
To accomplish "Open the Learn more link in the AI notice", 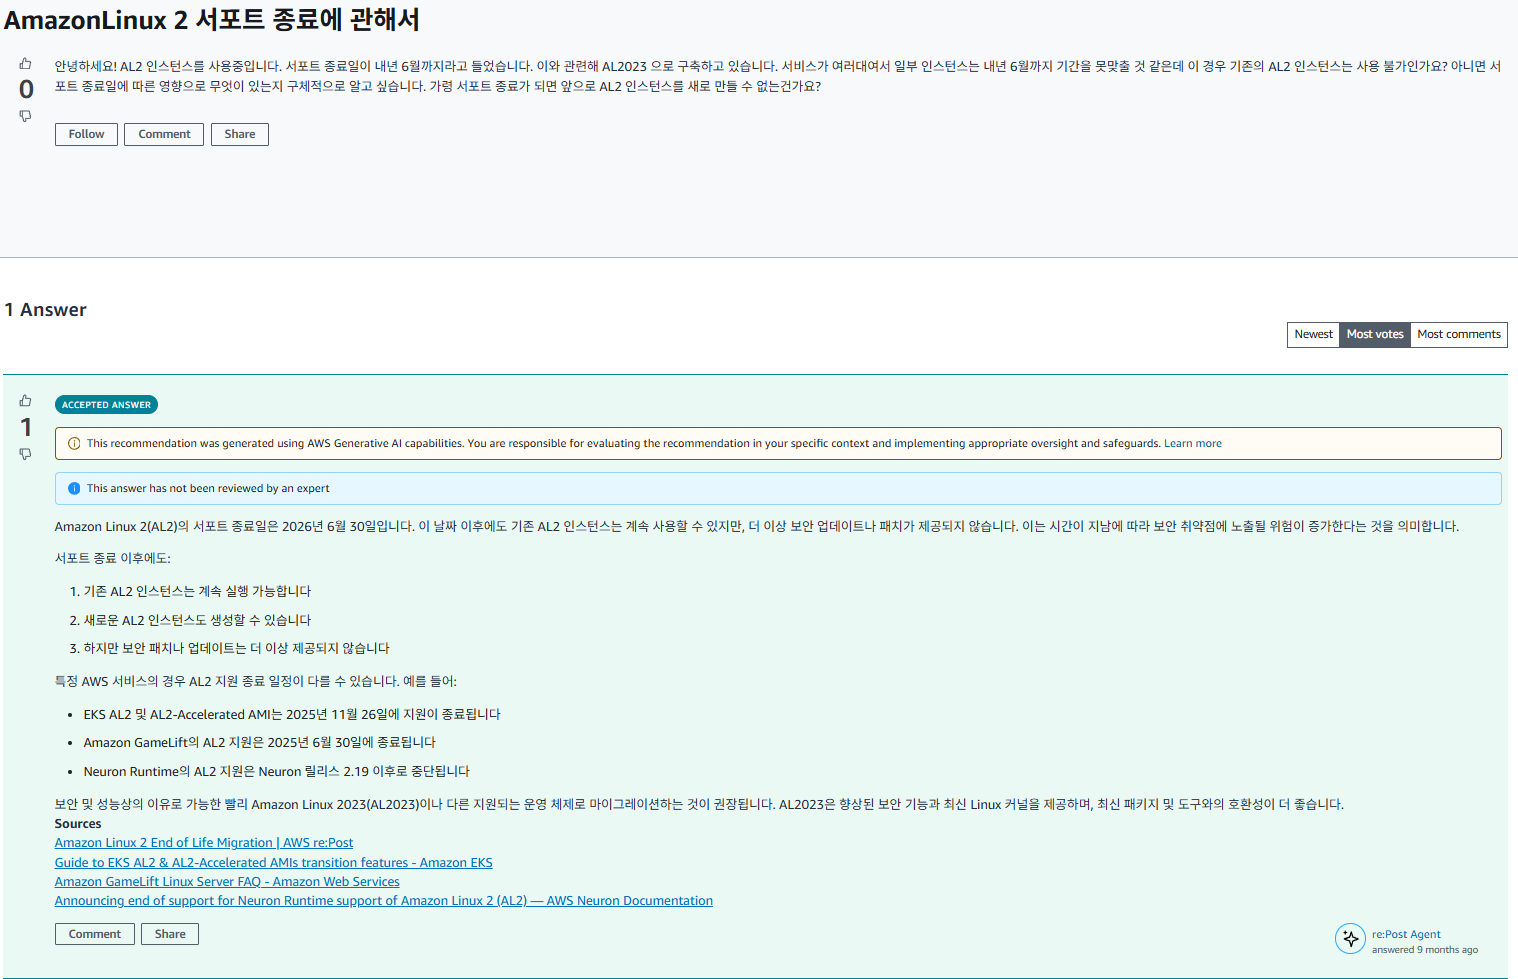I will [x=1192, y=444].
